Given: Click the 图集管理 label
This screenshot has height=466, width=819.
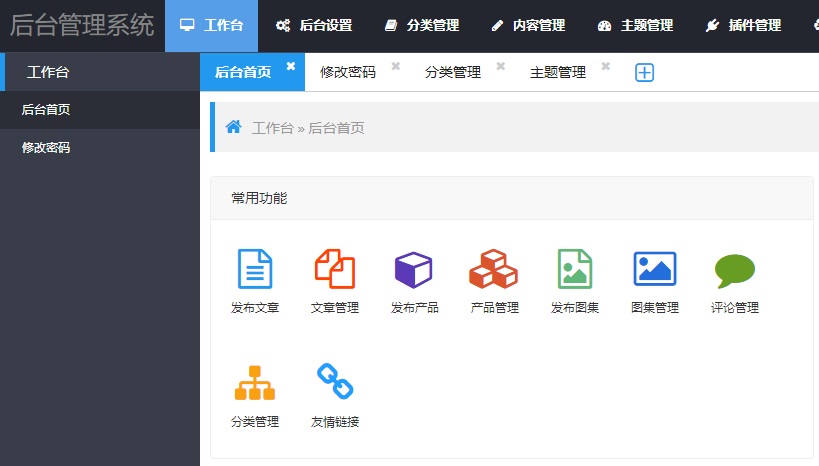Looking at the screenshot, I should point(654,308).
